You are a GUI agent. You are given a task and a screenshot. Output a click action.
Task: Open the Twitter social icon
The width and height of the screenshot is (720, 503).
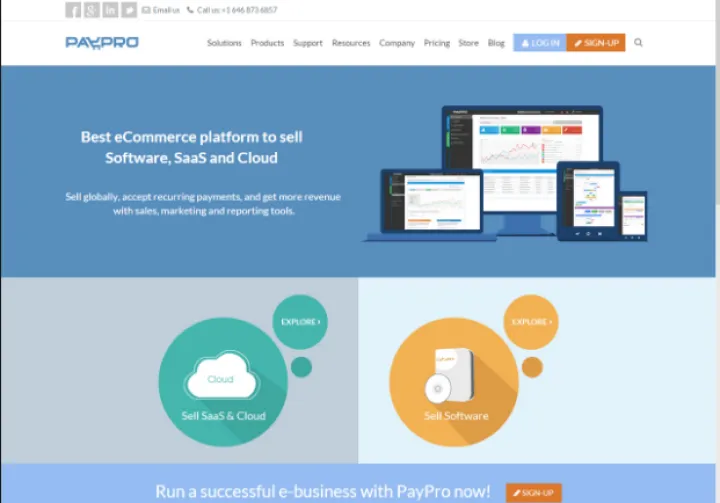coord(129,10)
